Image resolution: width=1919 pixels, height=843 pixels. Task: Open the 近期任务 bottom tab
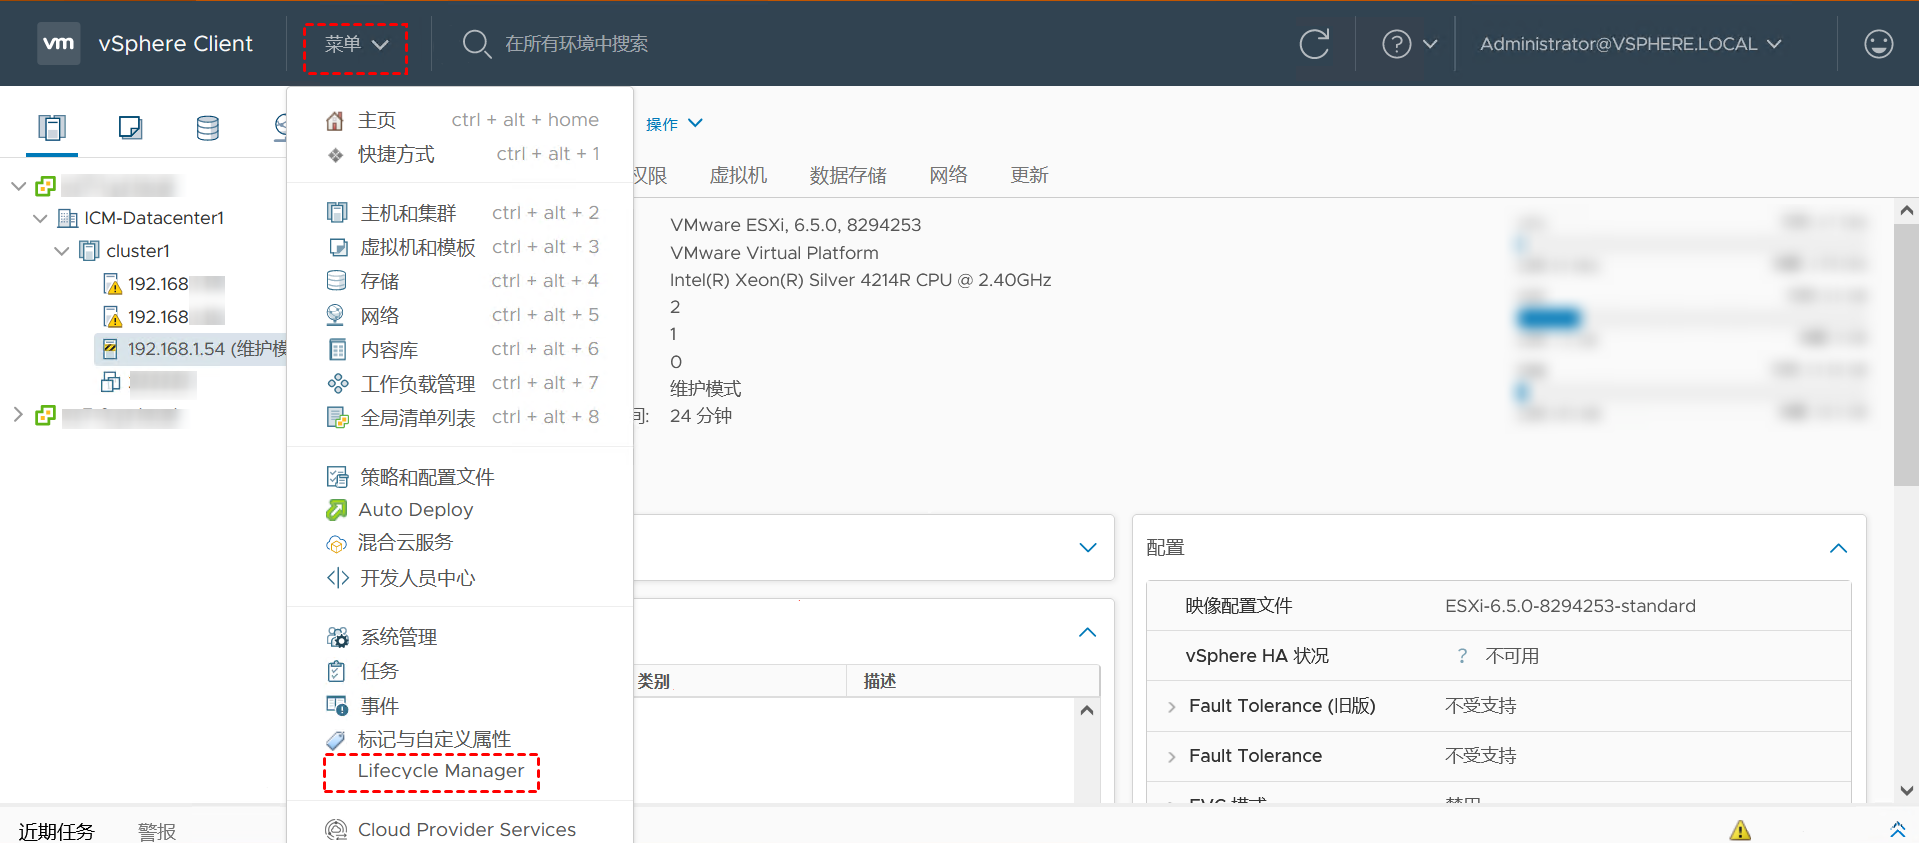click(56, 831)
